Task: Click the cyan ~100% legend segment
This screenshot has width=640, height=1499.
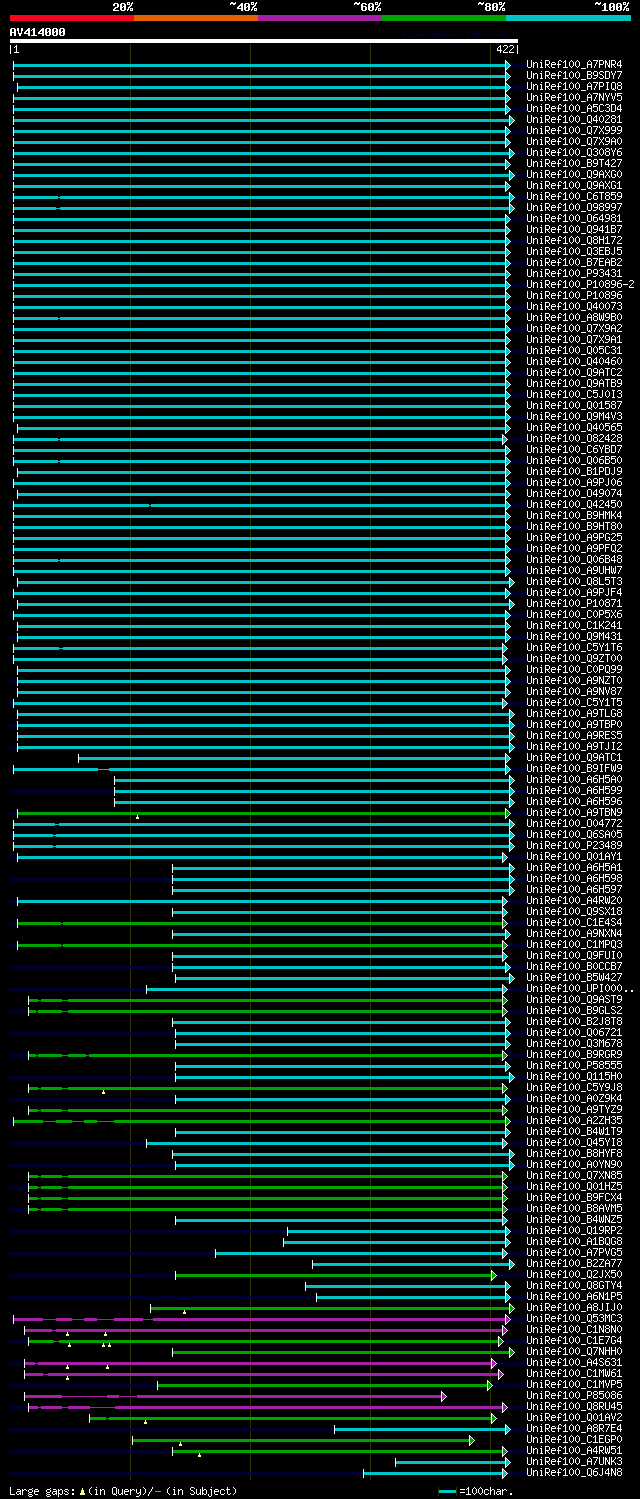Action: [568, 17]
